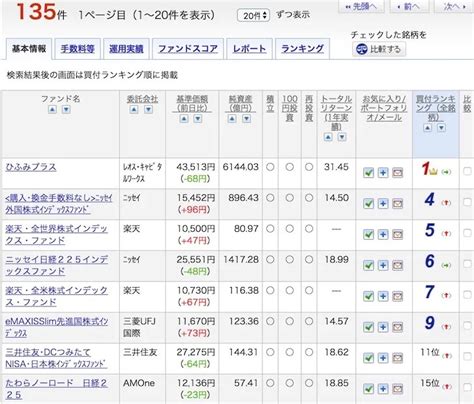474x404 pixels.
Task: Select the 基本情報 tab
Action: (29, 49)
